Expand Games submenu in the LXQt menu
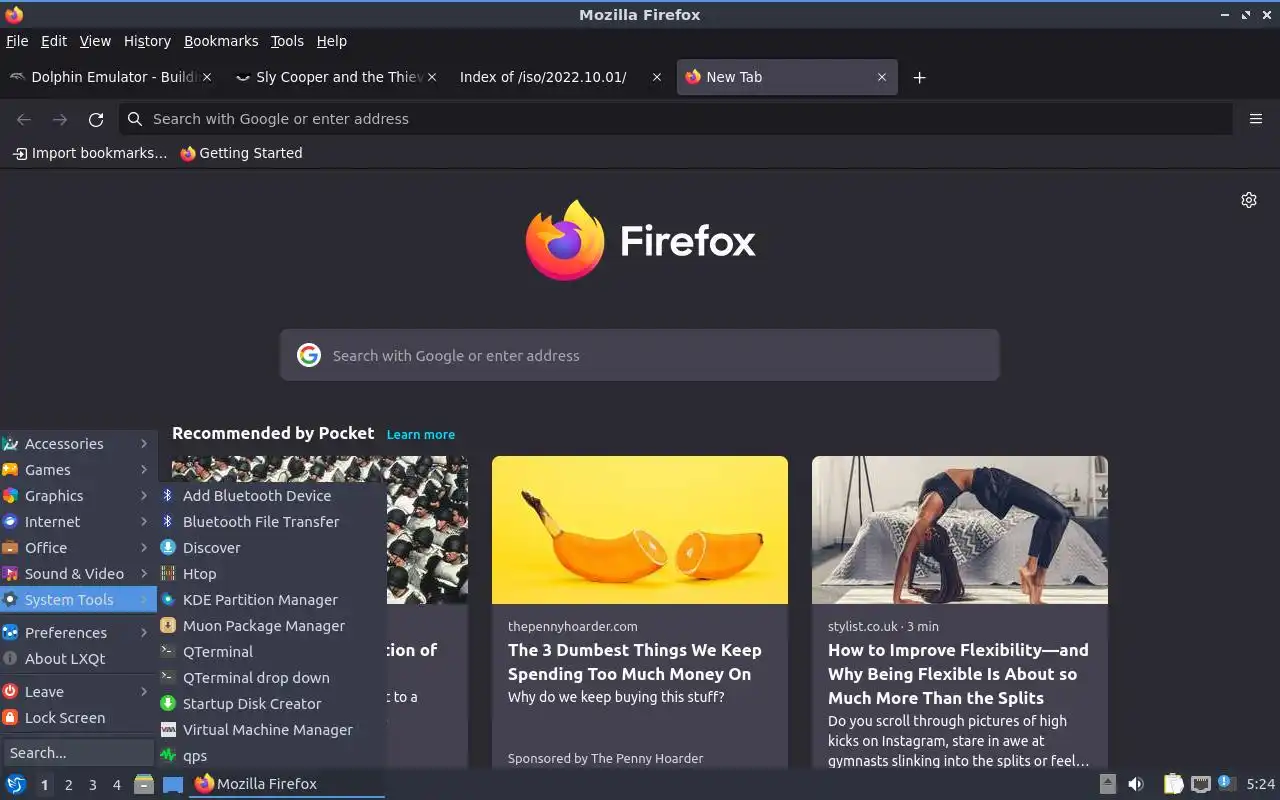The height and width of the screenshot is (800, 1280). coord(78,470)
